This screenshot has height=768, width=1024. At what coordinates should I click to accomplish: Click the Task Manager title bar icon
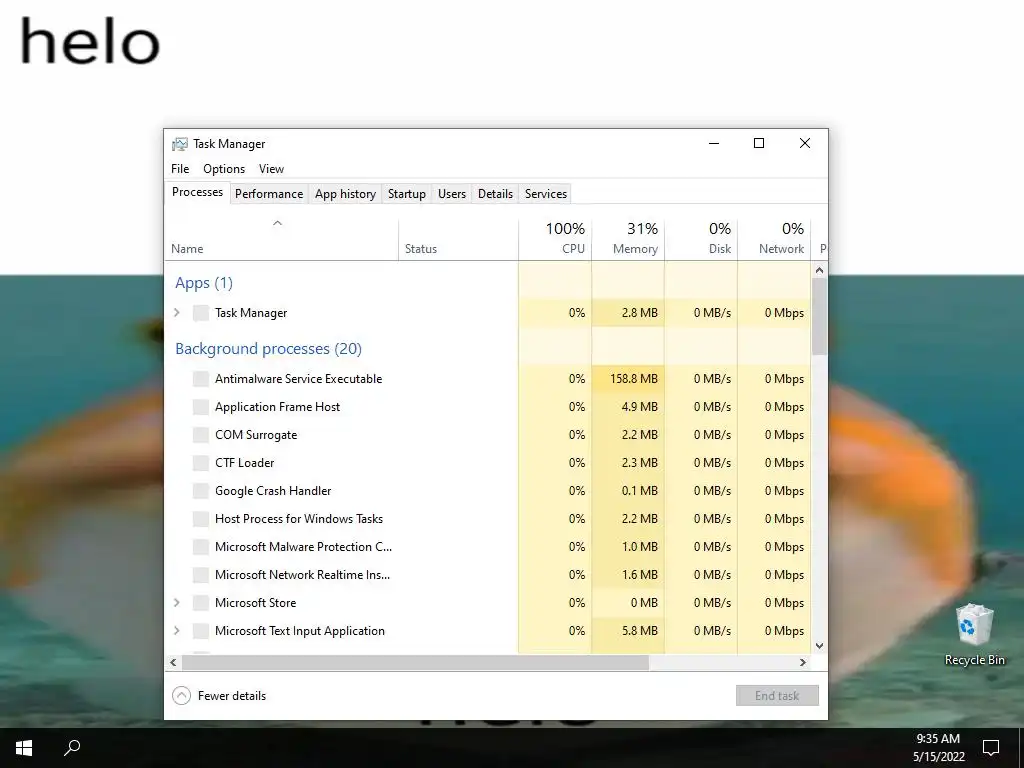(180, 144)
